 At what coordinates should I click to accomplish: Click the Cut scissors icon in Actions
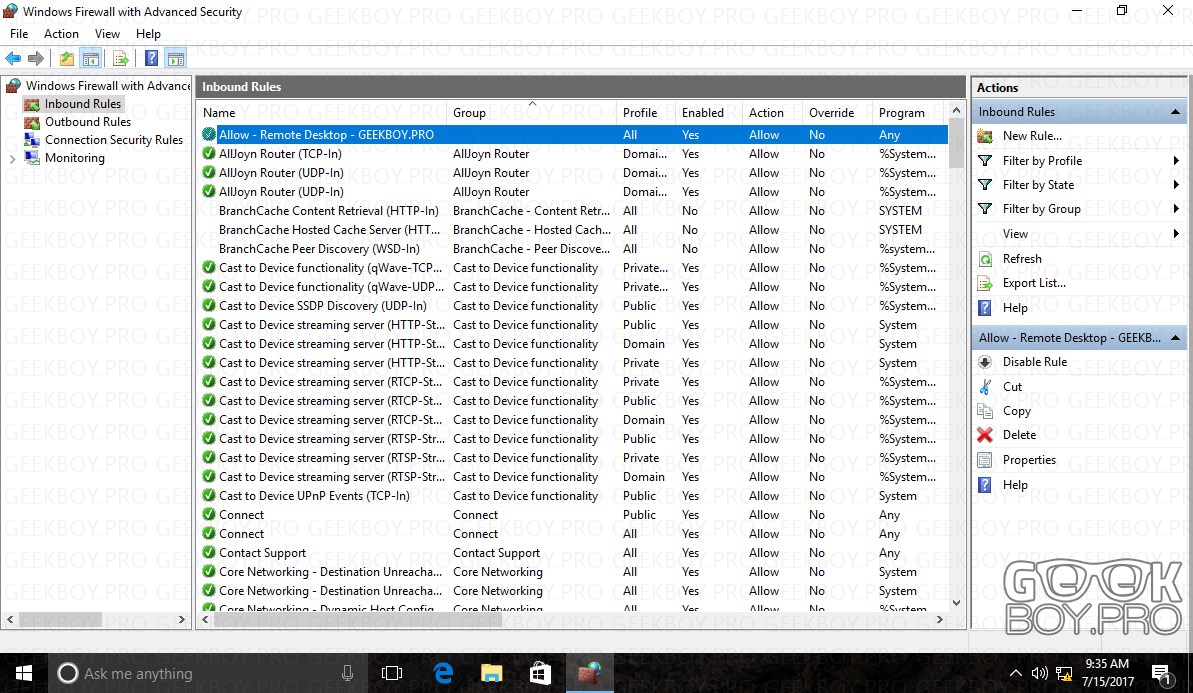985,386
